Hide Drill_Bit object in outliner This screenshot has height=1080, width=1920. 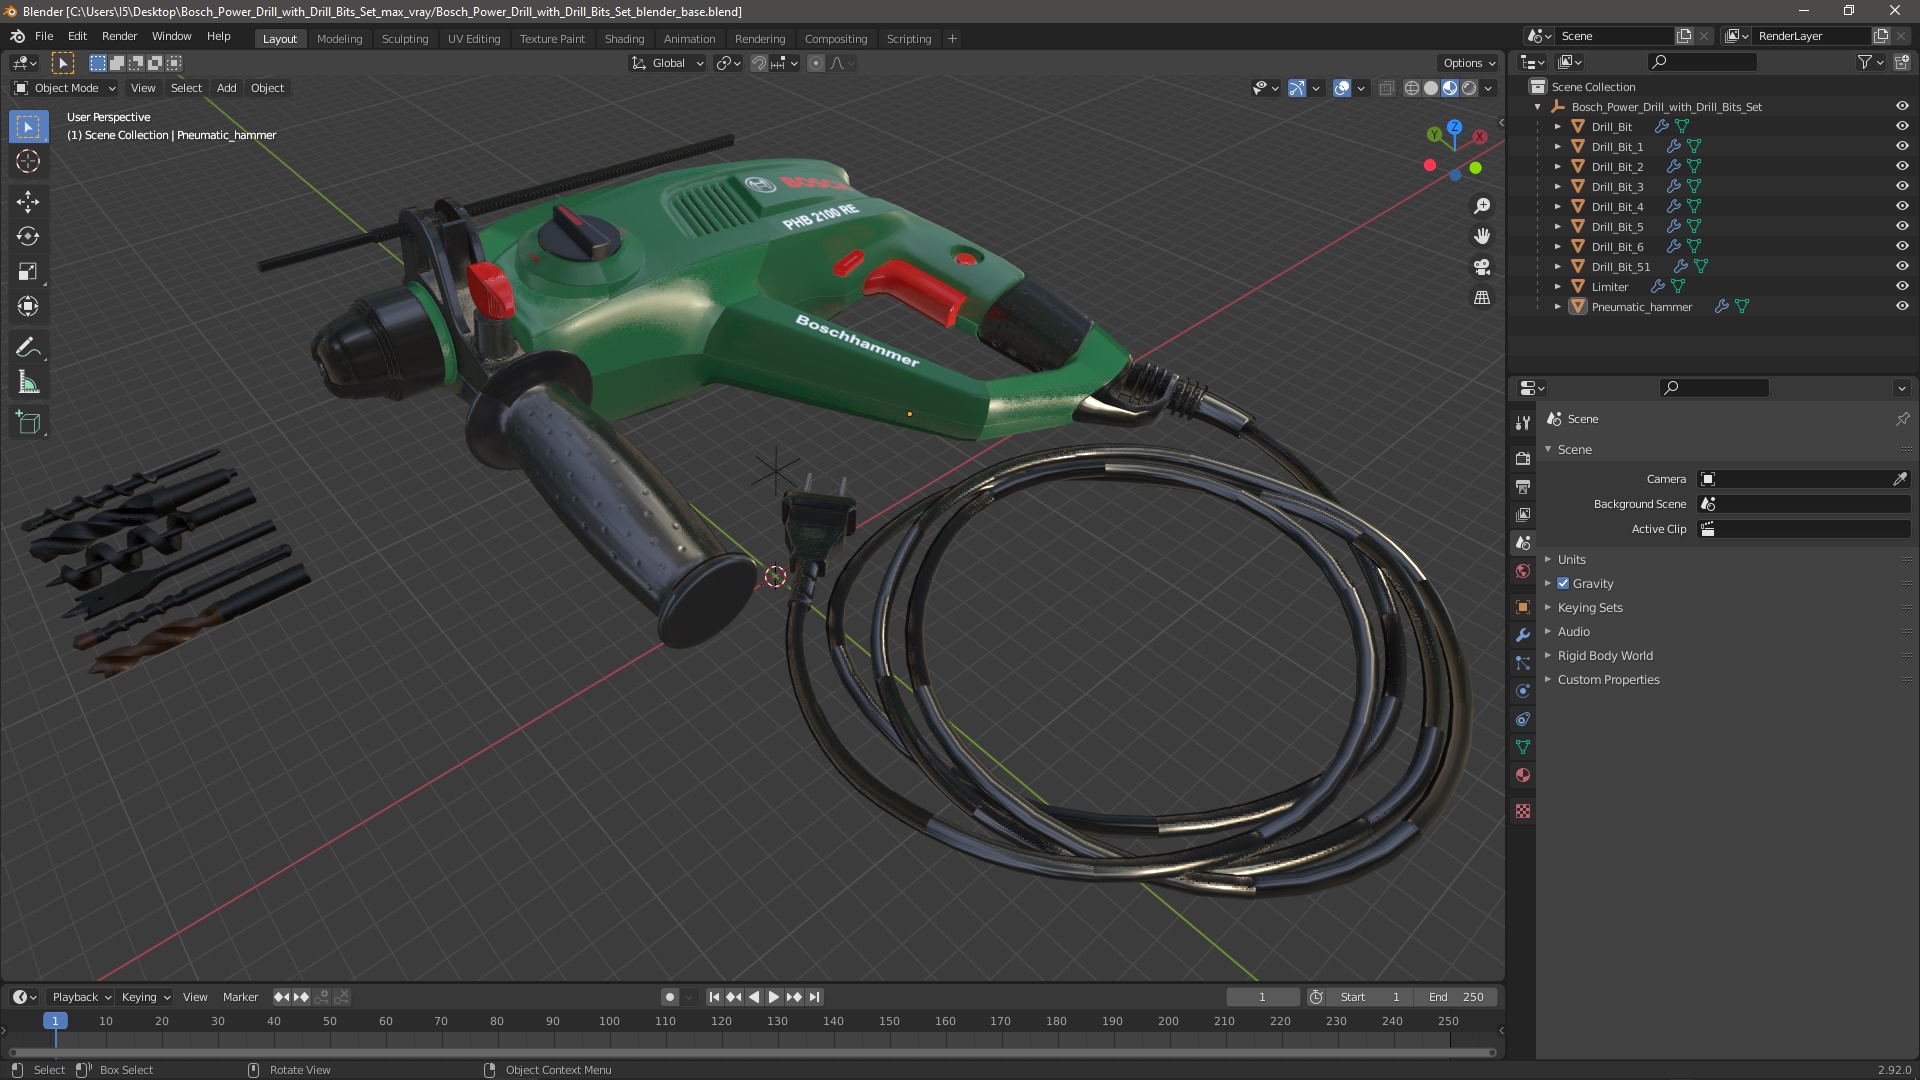tap(1902, 126)
